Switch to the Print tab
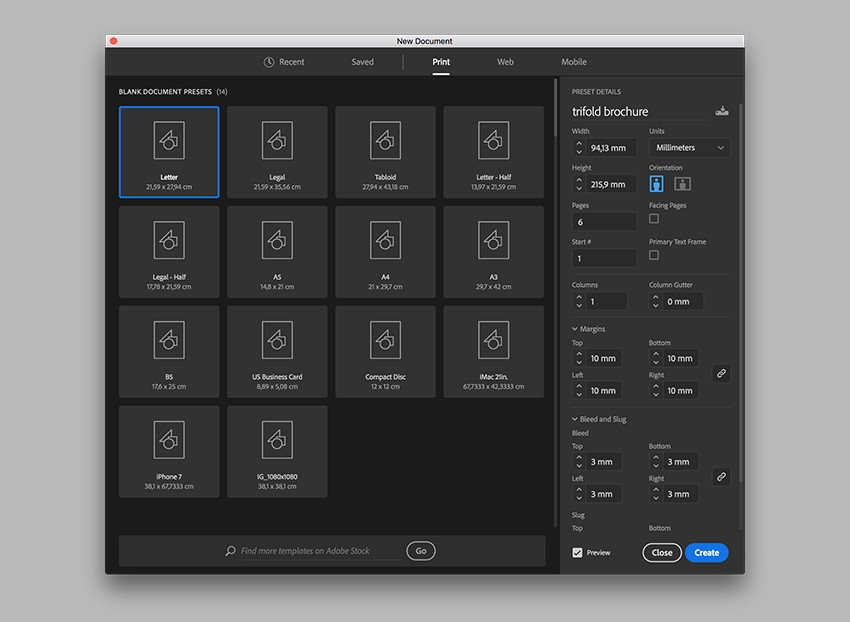 pyautogui.click(x=441, y=62)
